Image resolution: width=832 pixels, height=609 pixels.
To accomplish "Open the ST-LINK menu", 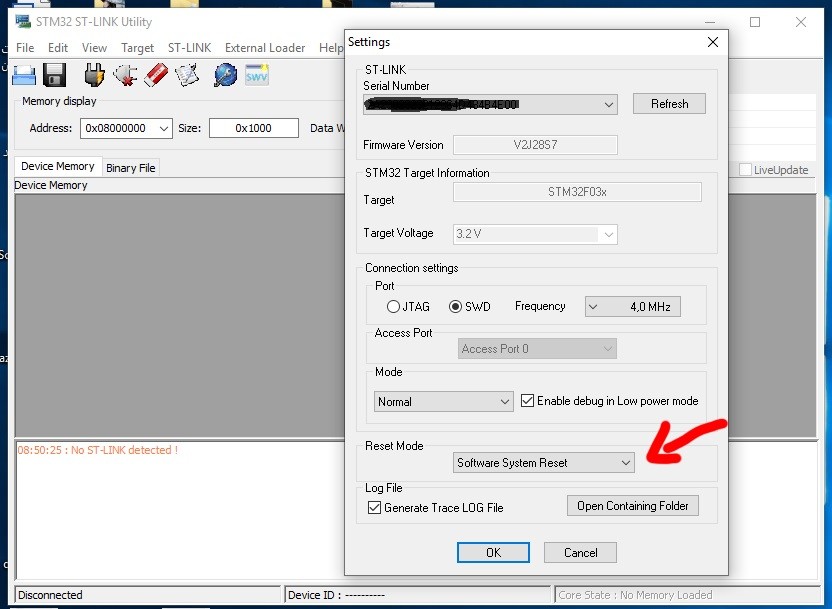I will click(x=189, y=48).
